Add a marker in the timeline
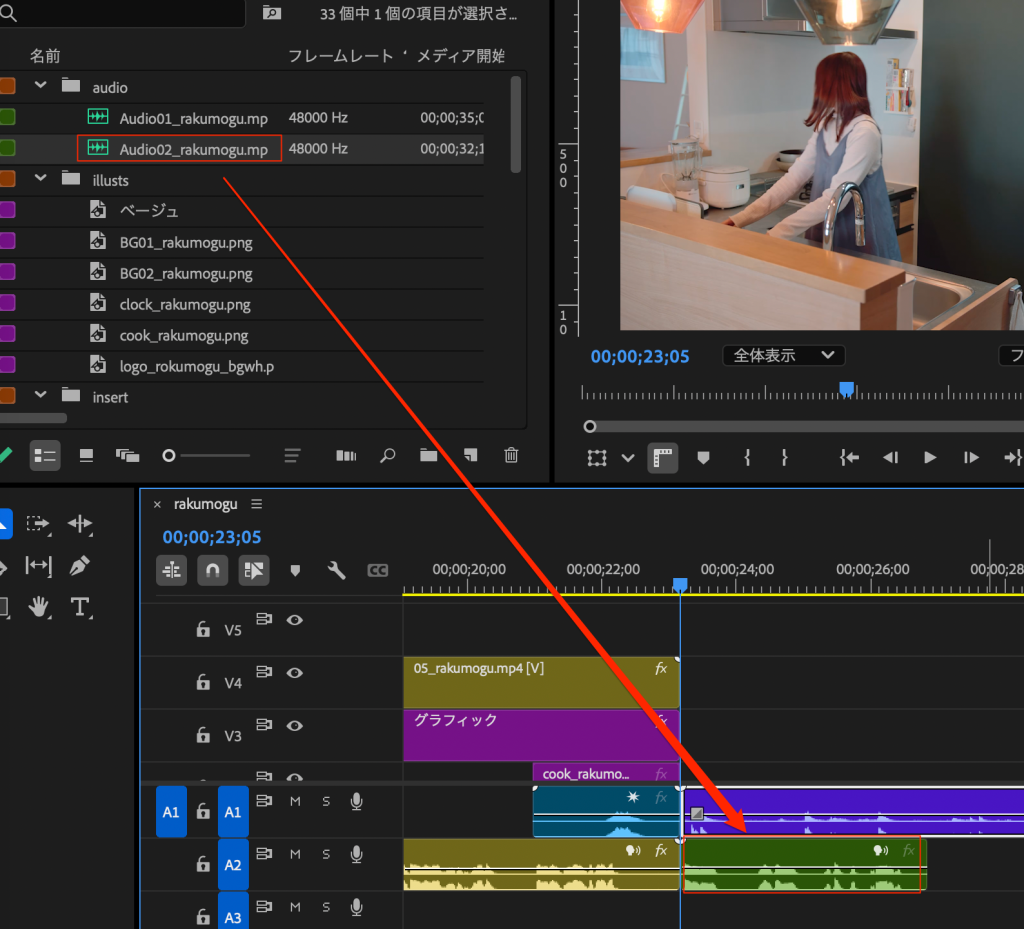The width and height of the screenshot is (1024, 929). 295,570
